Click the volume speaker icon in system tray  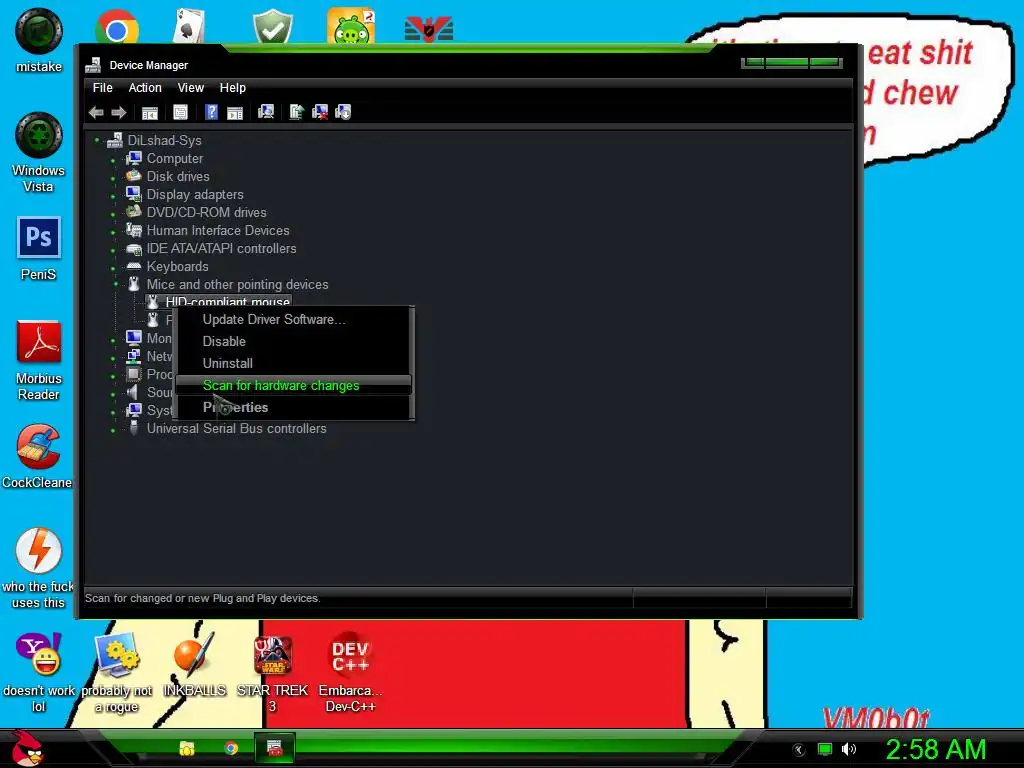pyautogui.click(x=848, y=749)
